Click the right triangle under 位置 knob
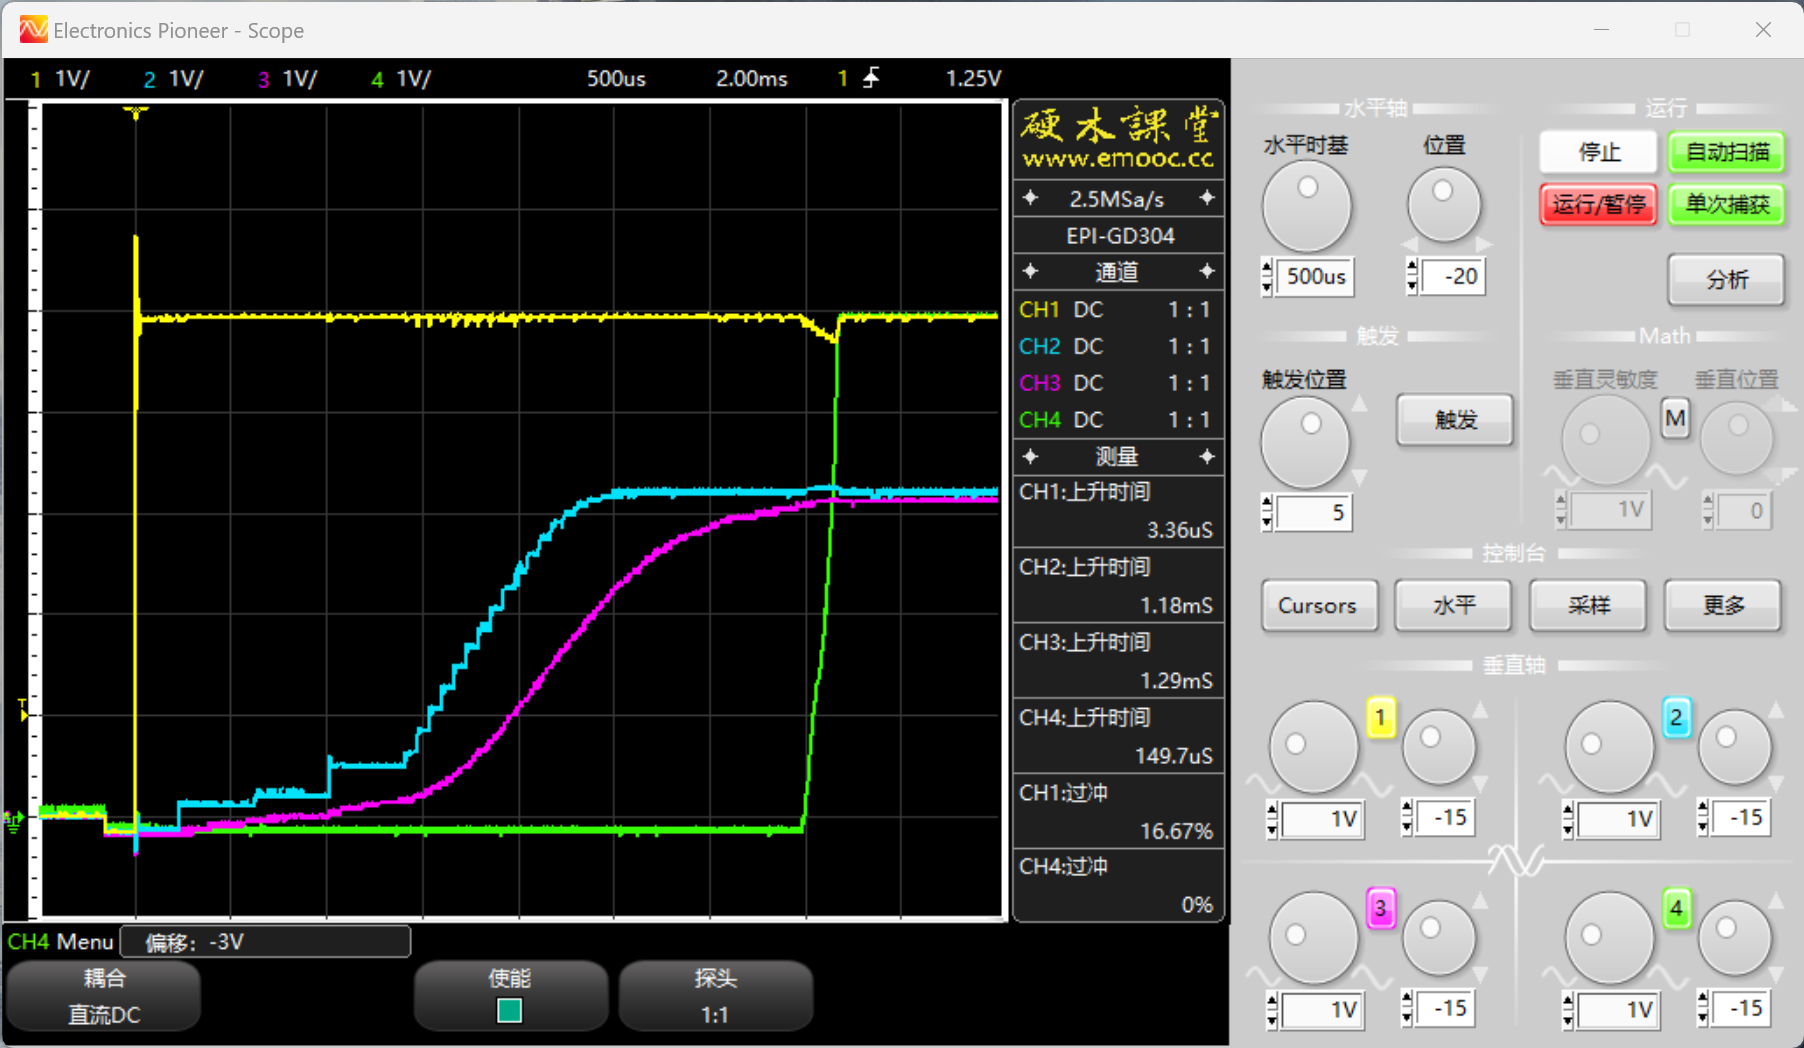The image size is (1804, 1048). click(x=1483, y=245)
